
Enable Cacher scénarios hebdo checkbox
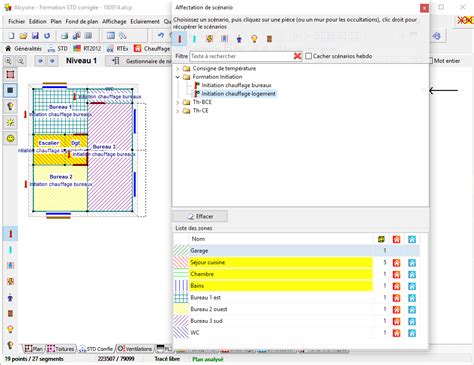(x=309, y=56)
